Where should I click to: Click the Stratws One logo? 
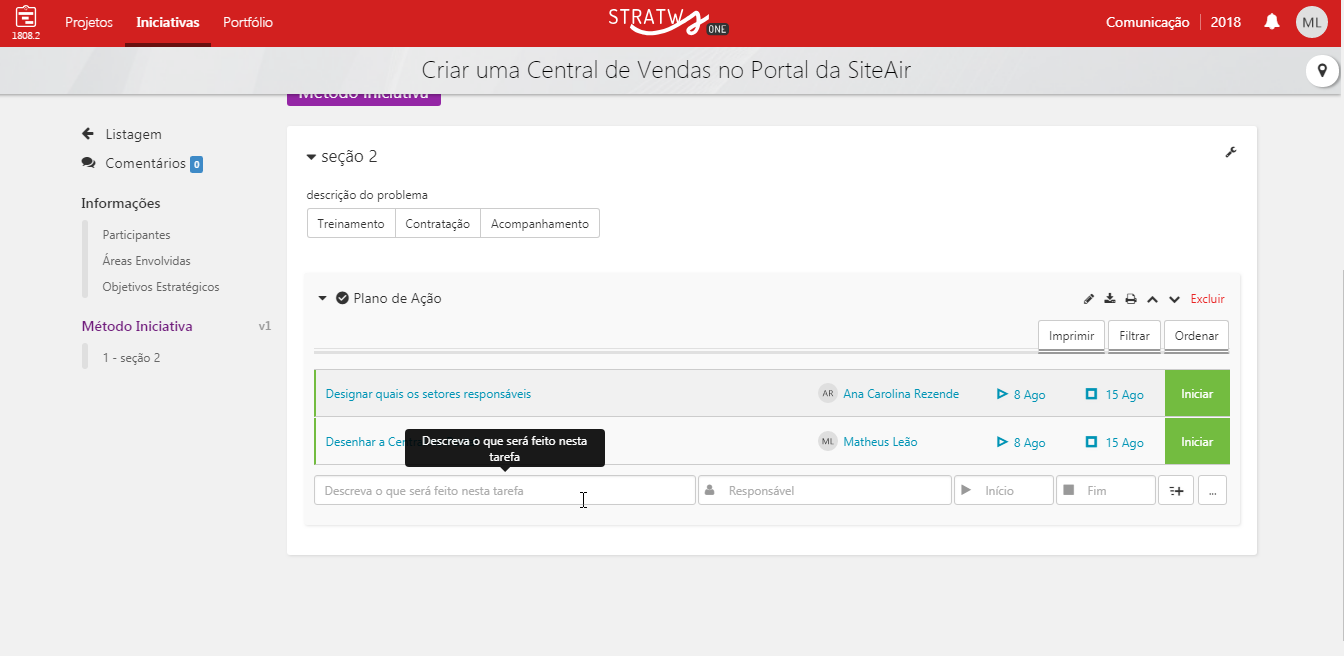click(x=668, y=22)
